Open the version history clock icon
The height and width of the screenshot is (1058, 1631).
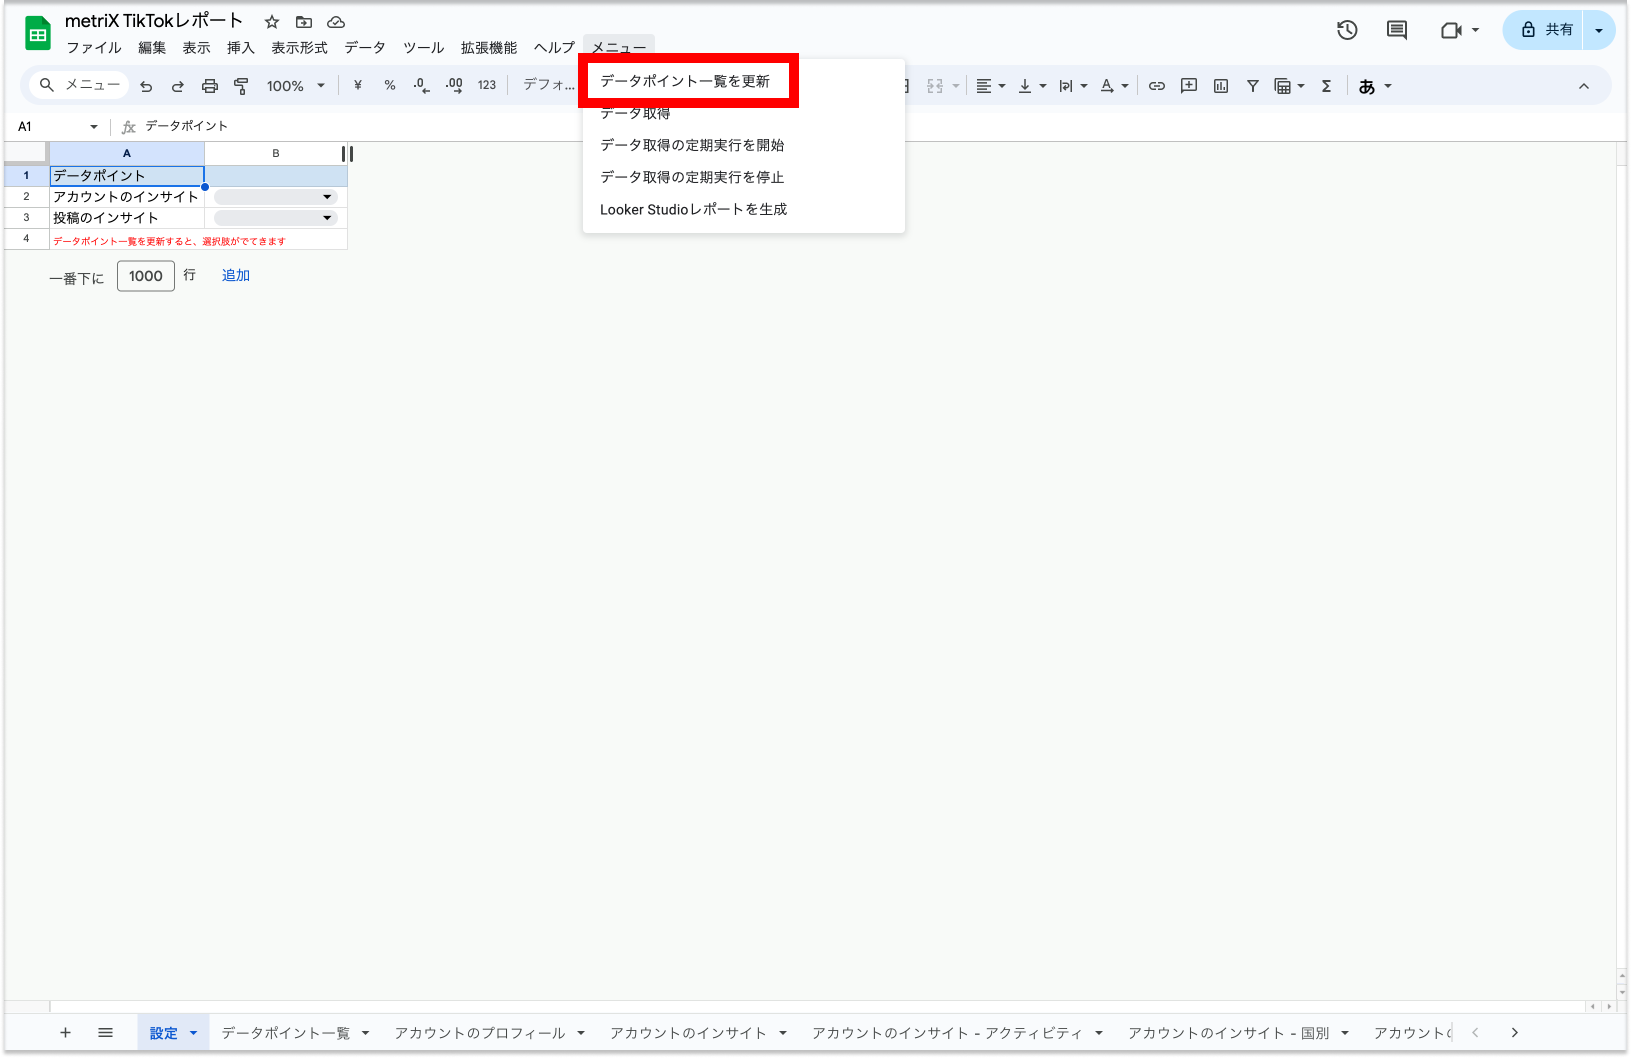1347,30
